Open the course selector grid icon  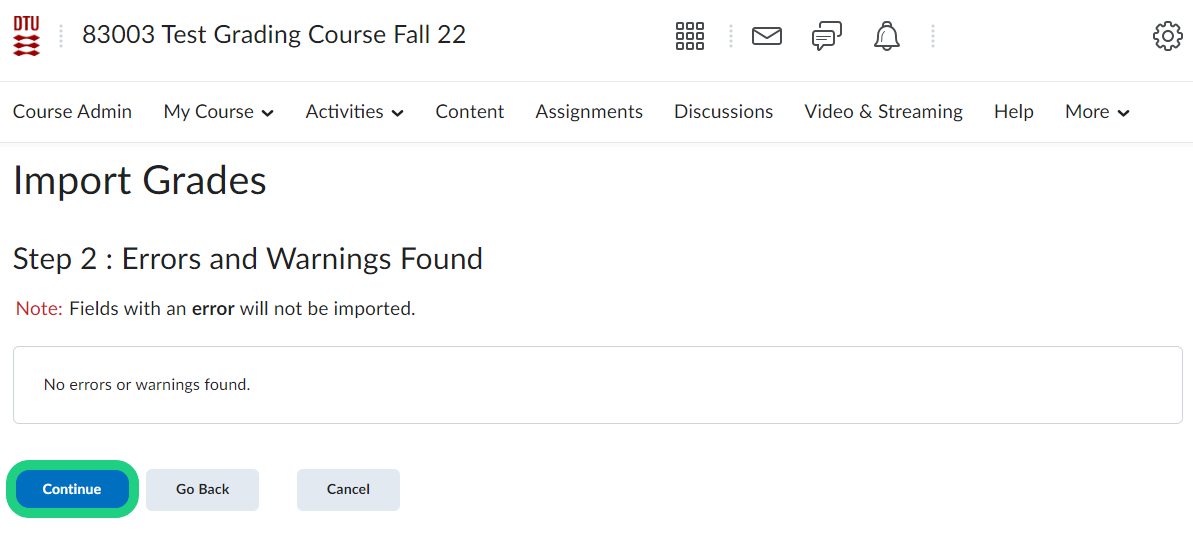pos(690,36)
